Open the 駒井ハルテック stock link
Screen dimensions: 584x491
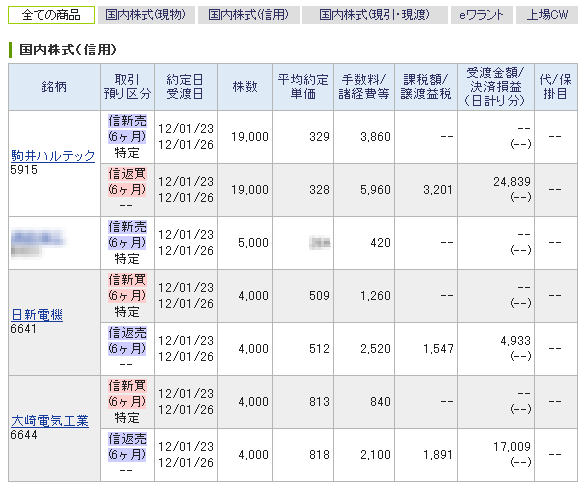coord(53,155)
